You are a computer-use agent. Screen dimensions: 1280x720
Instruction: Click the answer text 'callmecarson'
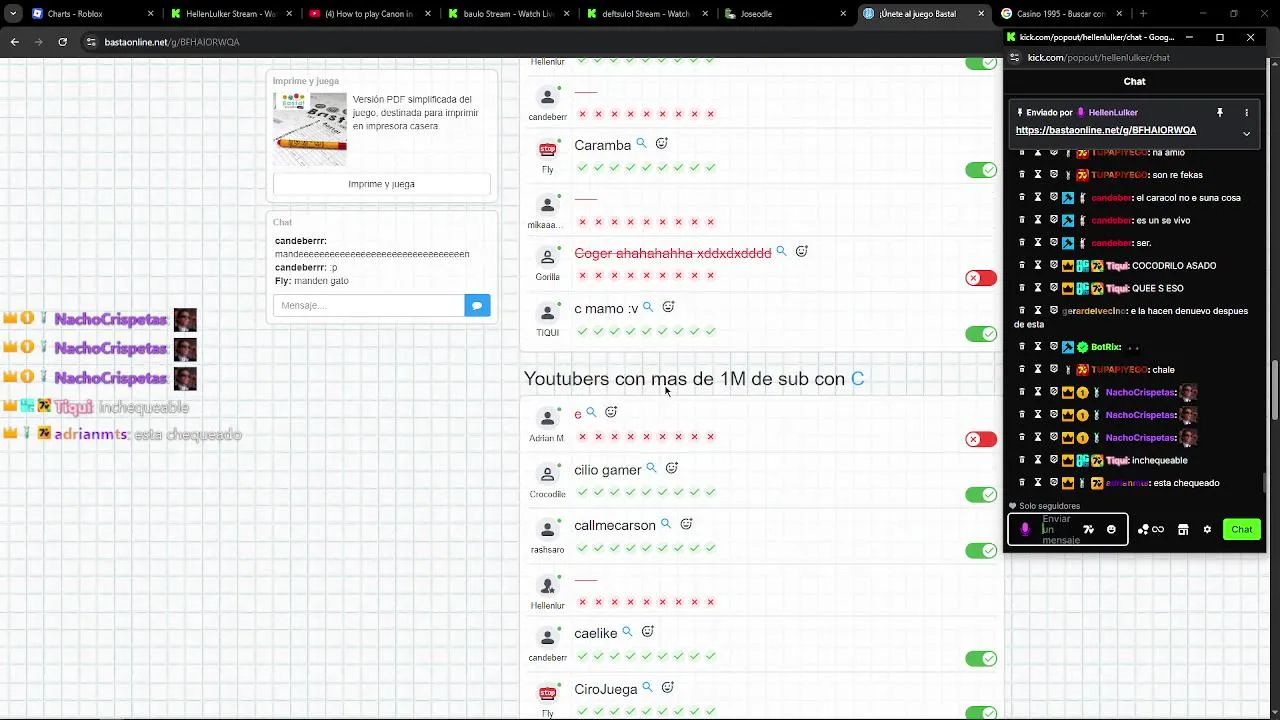point(615,526)
